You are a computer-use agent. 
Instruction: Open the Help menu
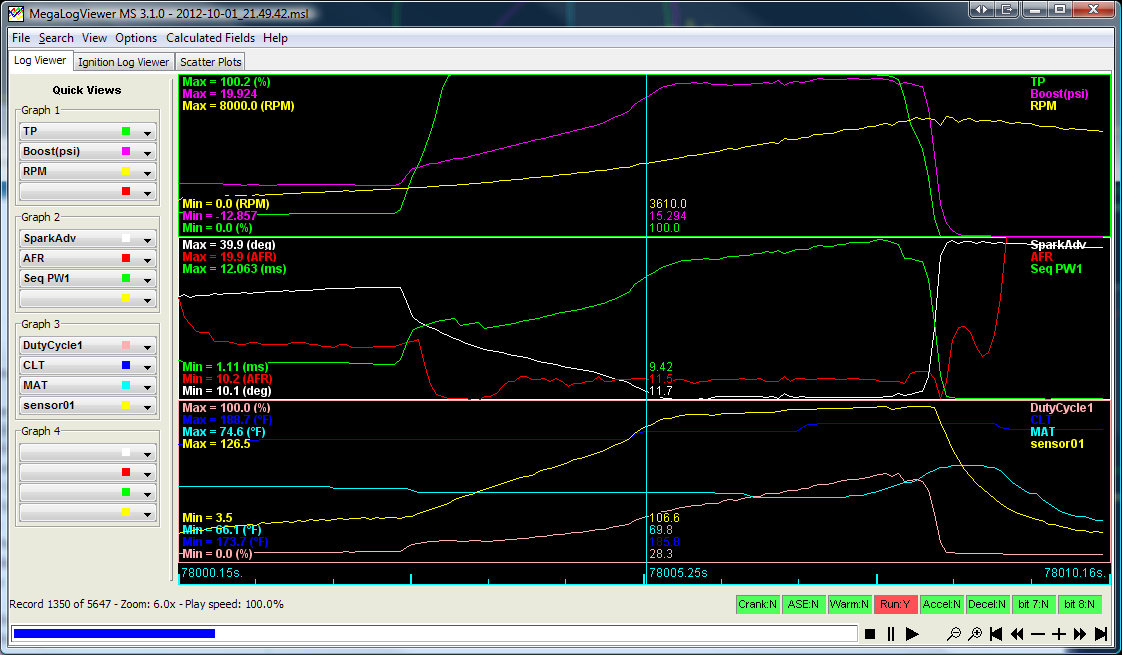(x=275, y=38)
